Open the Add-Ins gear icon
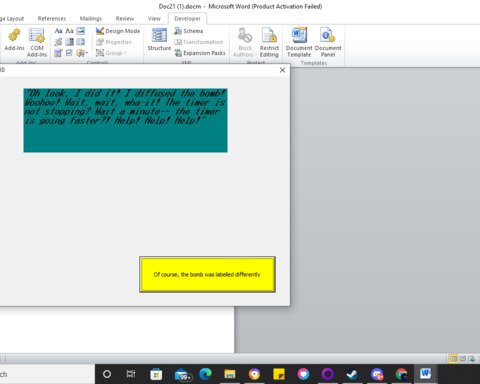This screenshot has height=384, width=480. point(14,40)
